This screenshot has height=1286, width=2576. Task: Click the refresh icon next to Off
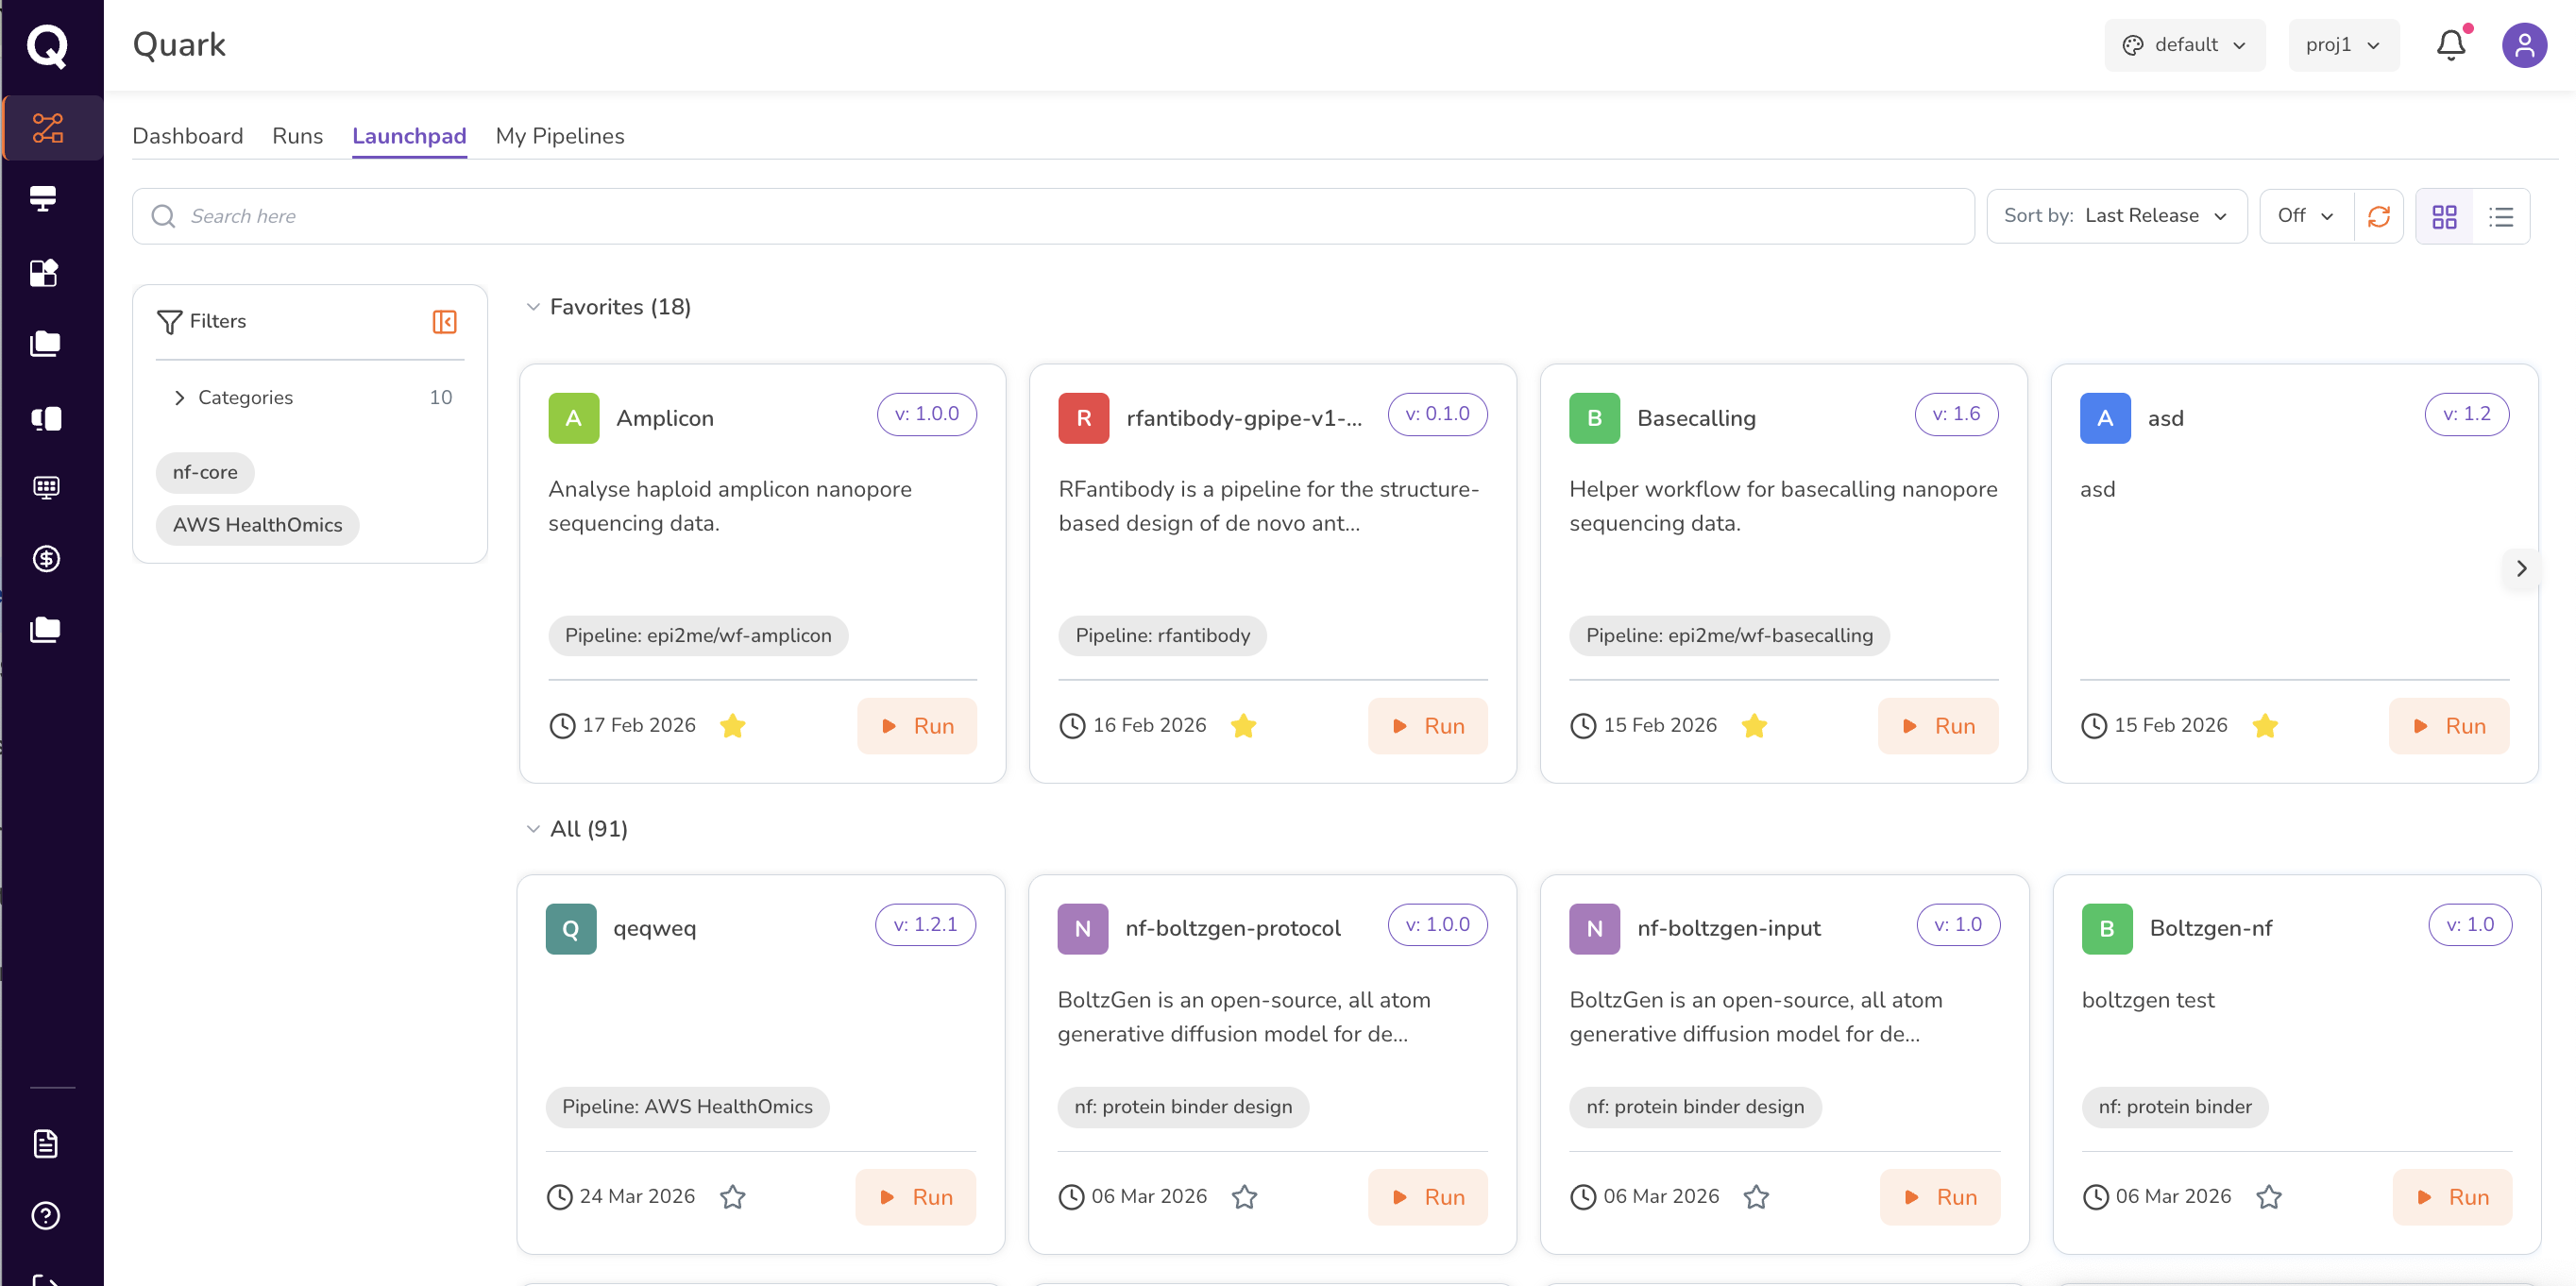(2377, 216)
